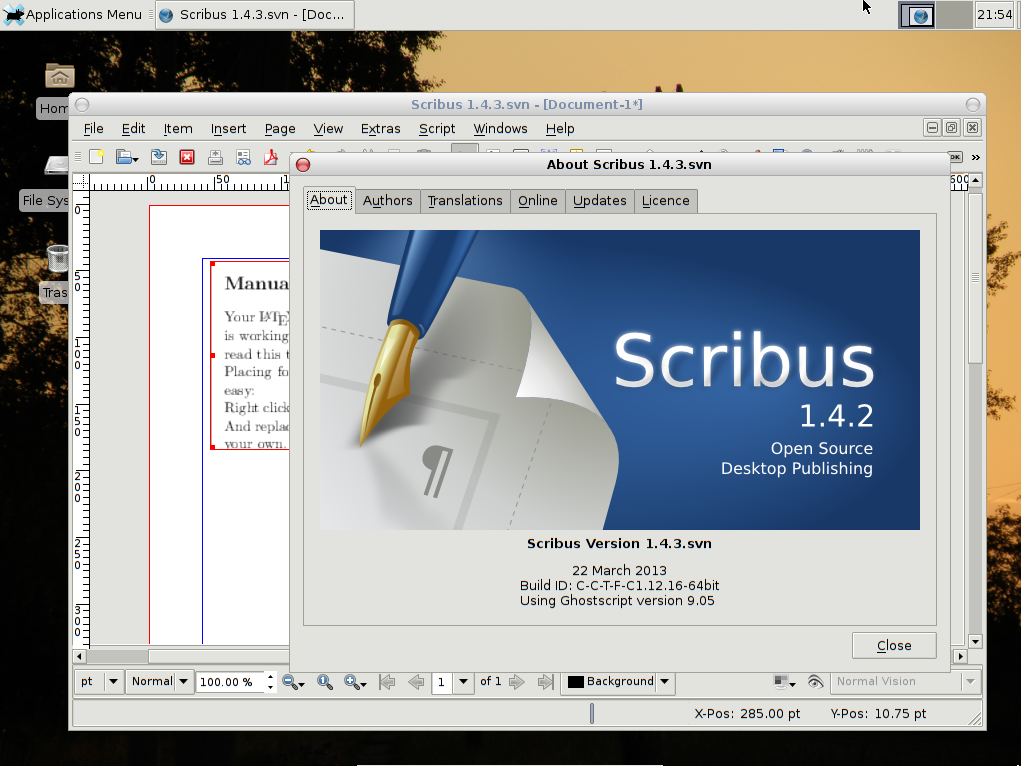The height and width of the screenshot is (766, 1021).
Task: Open the File menu
Action: [93, 129]
